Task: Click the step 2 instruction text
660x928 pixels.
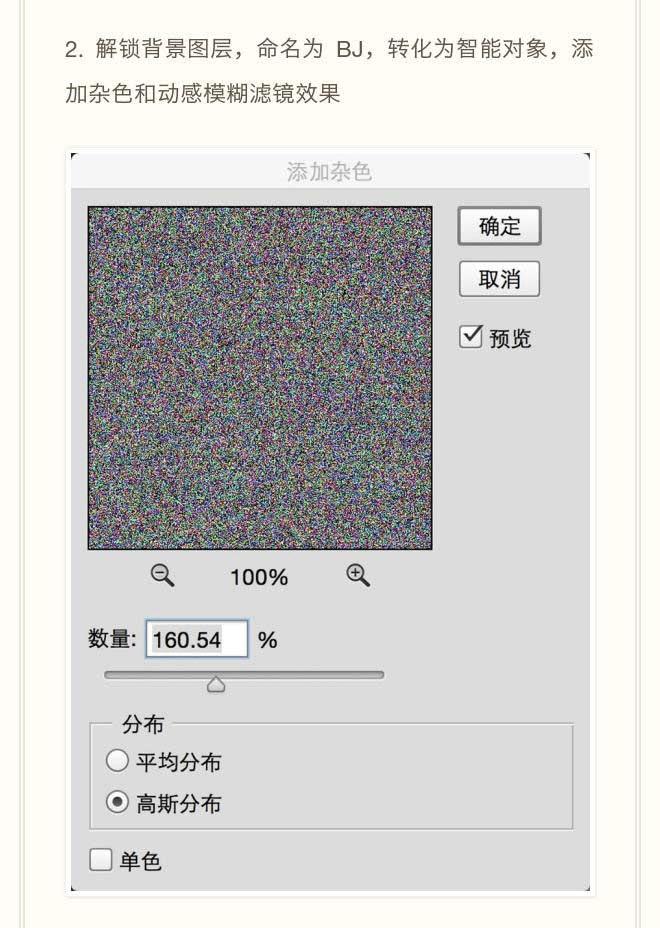Action: [329, 71]
